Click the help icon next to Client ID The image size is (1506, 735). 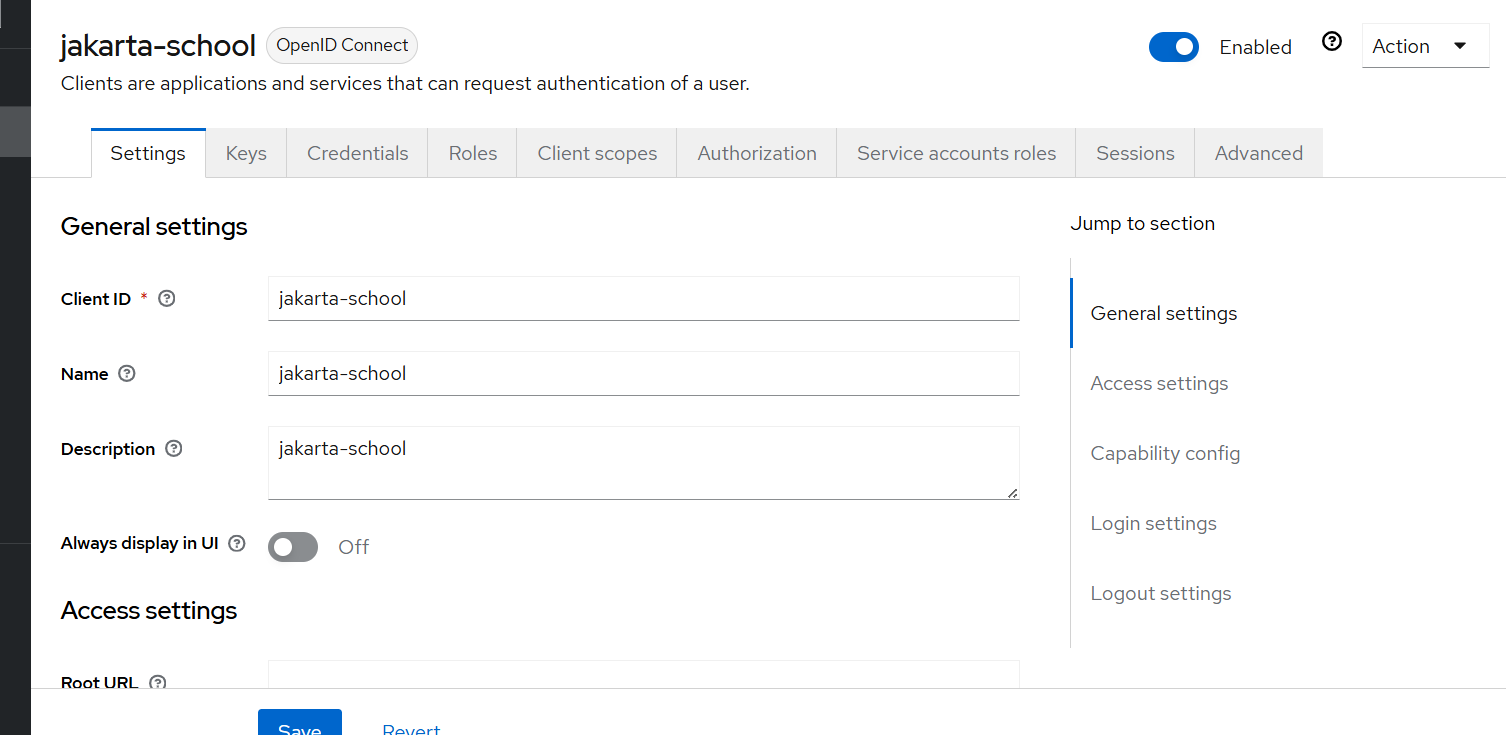point(167,298)
